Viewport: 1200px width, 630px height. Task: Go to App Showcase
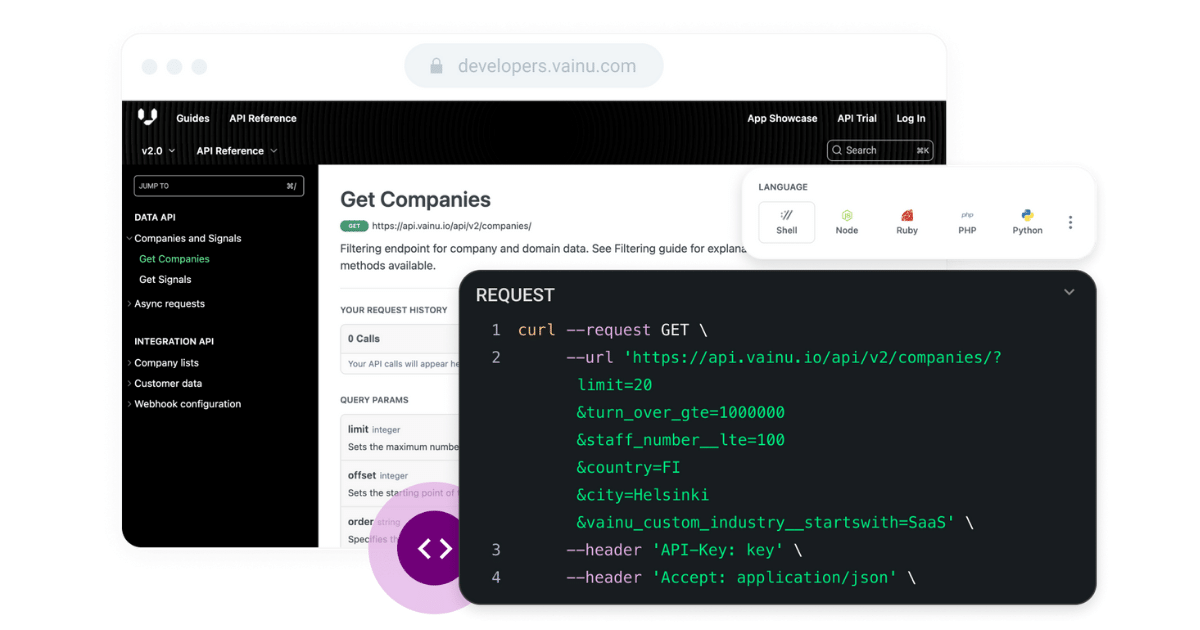pyautogui.click(x=782, y=118)
